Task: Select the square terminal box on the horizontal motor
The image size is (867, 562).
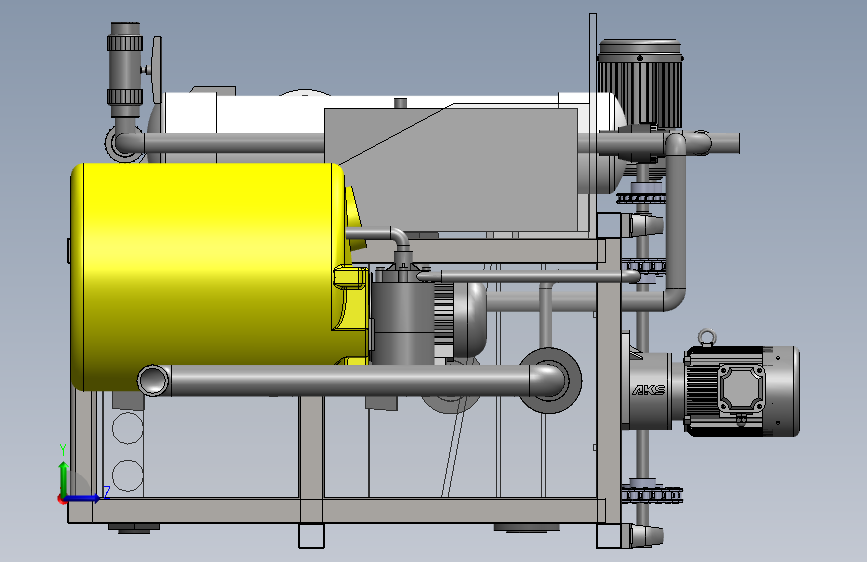Action: pyautogui.click(x=741, y=390)
